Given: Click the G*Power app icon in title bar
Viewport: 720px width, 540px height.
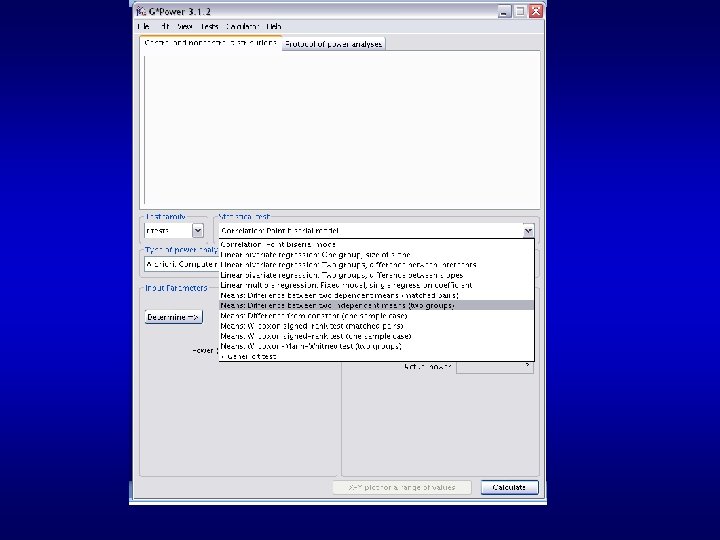Looking at the screenshot, I should click(141, 11).
